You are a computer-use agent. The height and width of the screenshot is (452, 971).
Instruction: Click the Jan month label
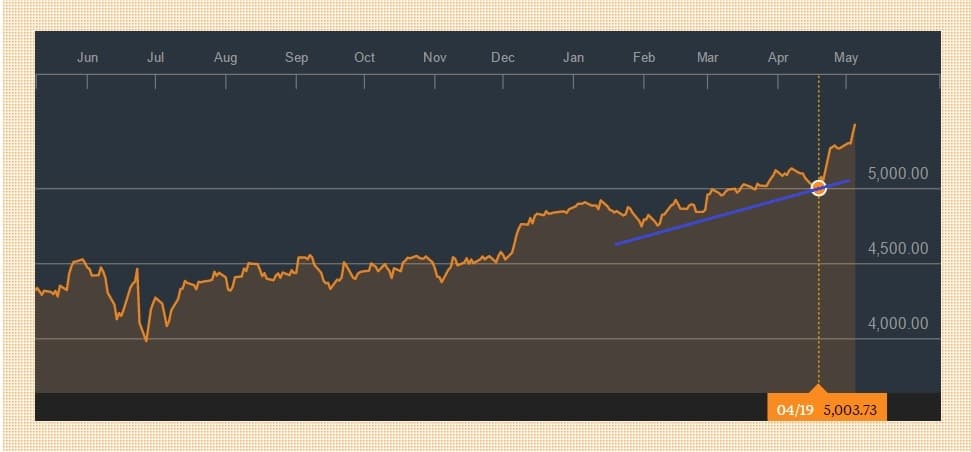pos(573,57)
